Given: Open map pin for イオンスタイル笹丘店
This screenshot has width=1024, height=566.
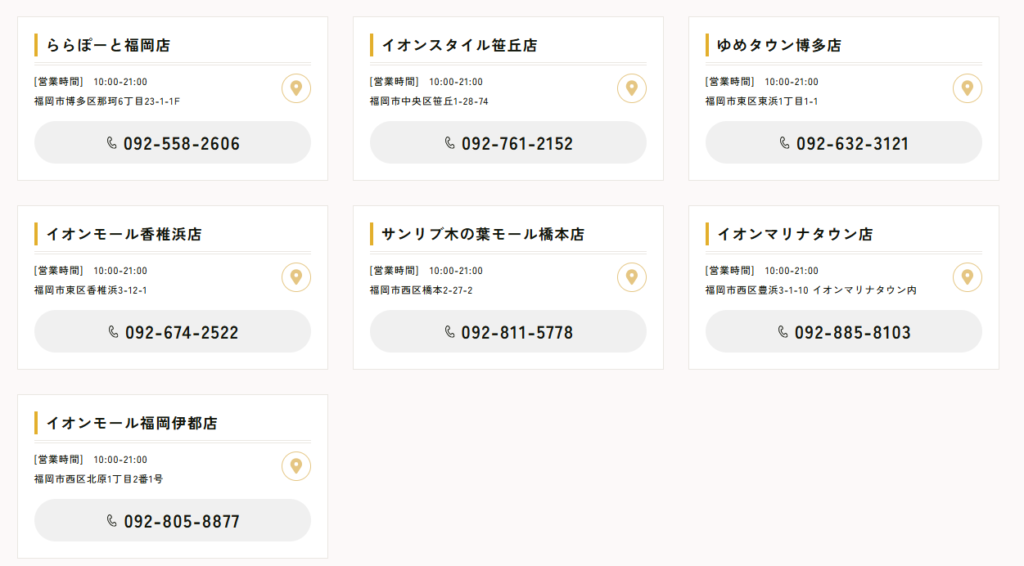Looking at the screenshot, I should click(632, 88).
